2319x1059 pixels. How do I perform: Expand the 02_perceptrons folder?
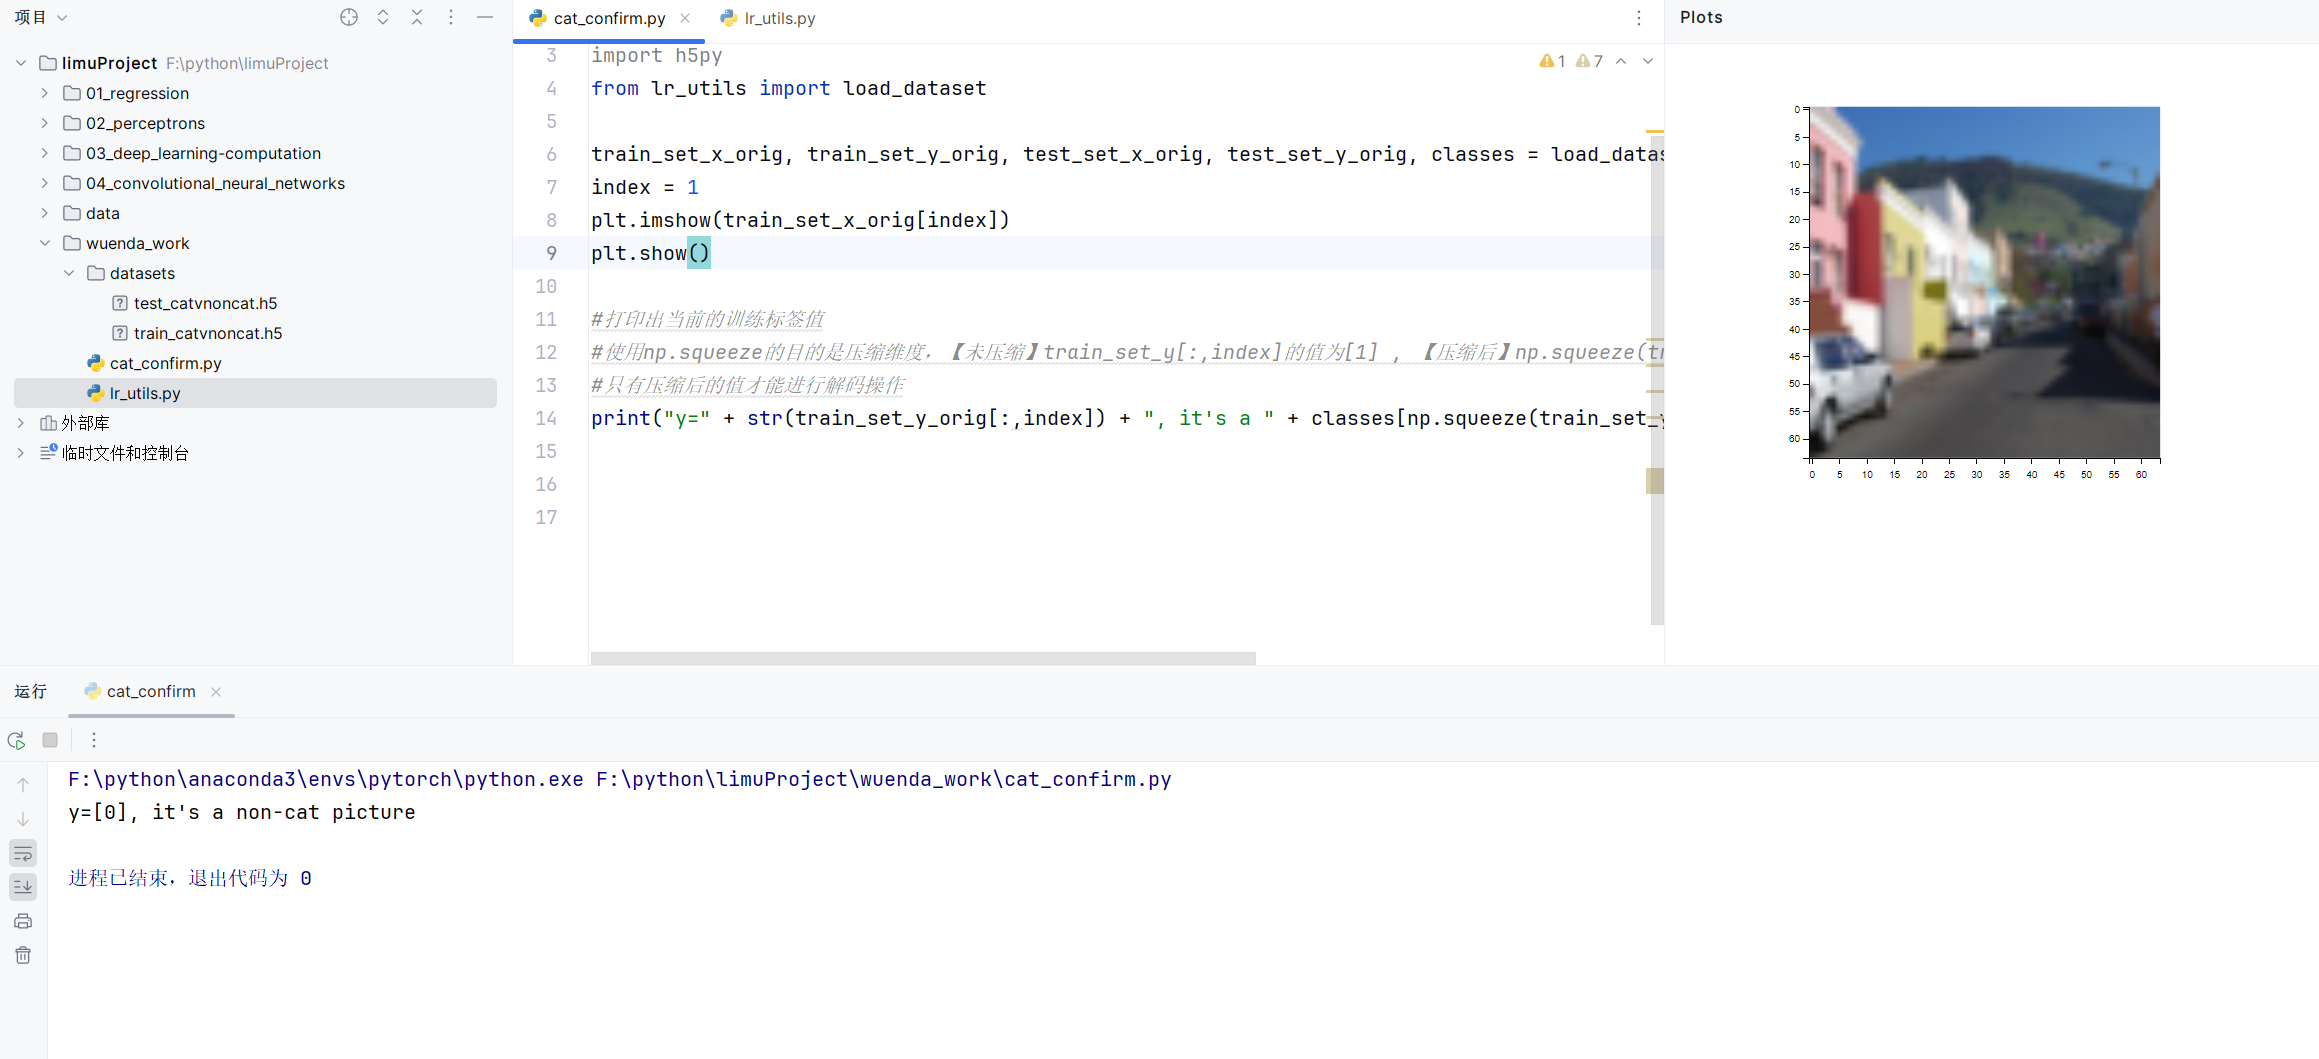pos(45,123)
